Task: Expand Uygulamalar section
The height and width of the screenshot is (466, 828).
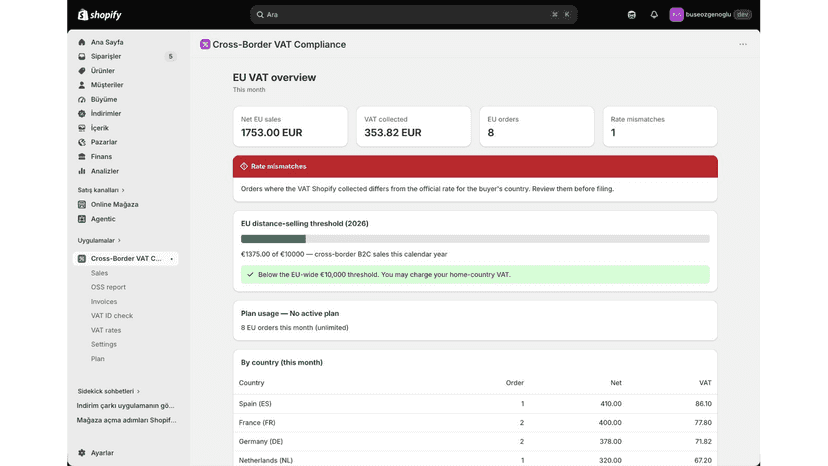Action: point(99,240)
